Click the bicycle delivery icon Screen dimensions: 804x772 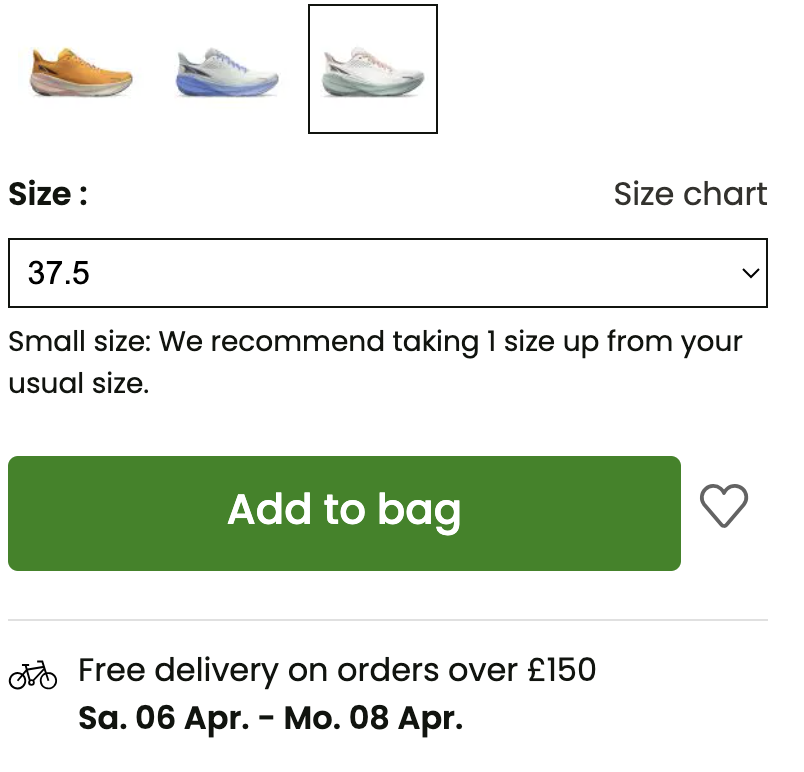(33, 675)
